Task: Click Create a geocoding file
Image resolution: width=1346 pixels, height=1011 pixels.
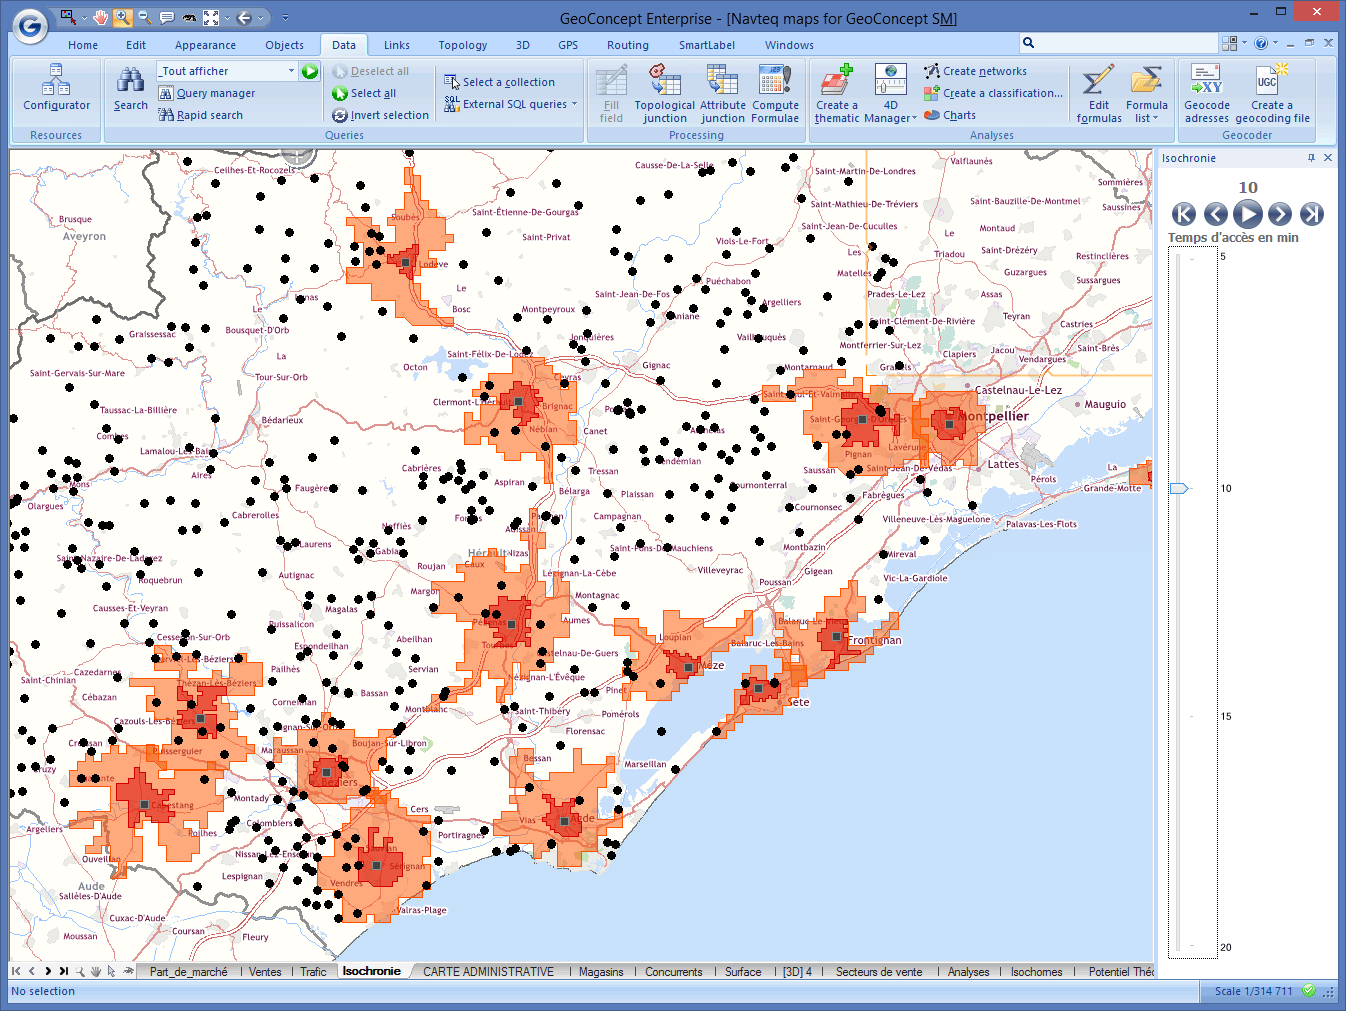Action: point(1272,93)
